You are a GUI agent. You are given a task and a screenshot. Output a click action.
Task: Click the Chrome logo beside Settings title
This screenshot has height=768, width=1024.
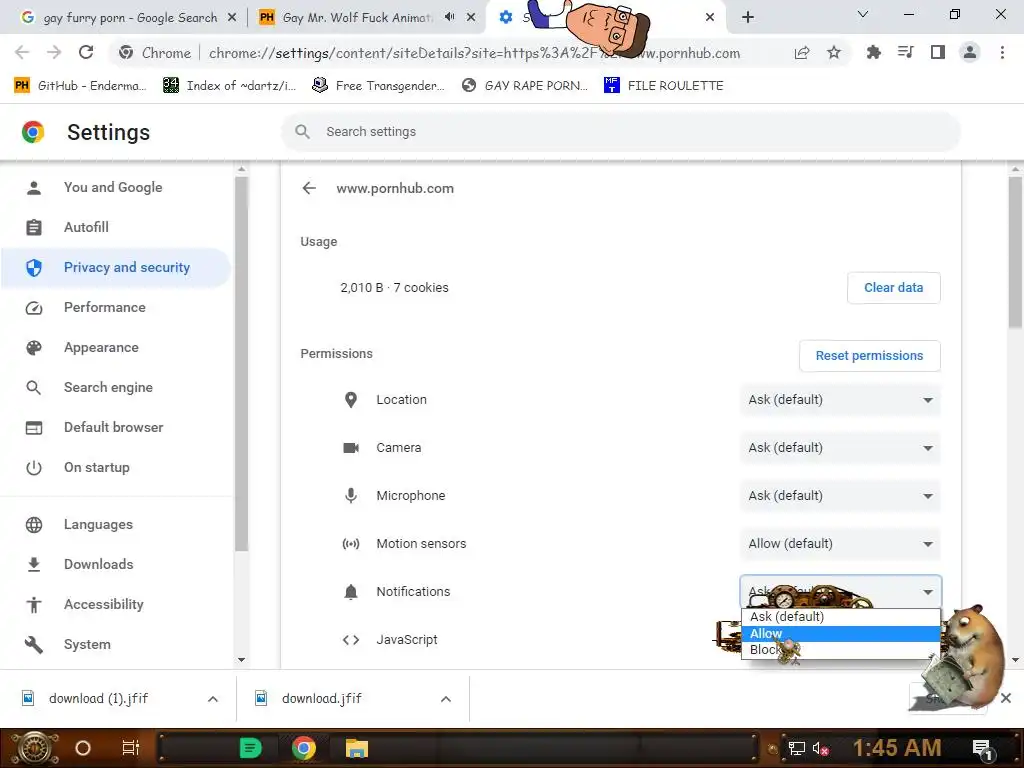click(33, 132)
